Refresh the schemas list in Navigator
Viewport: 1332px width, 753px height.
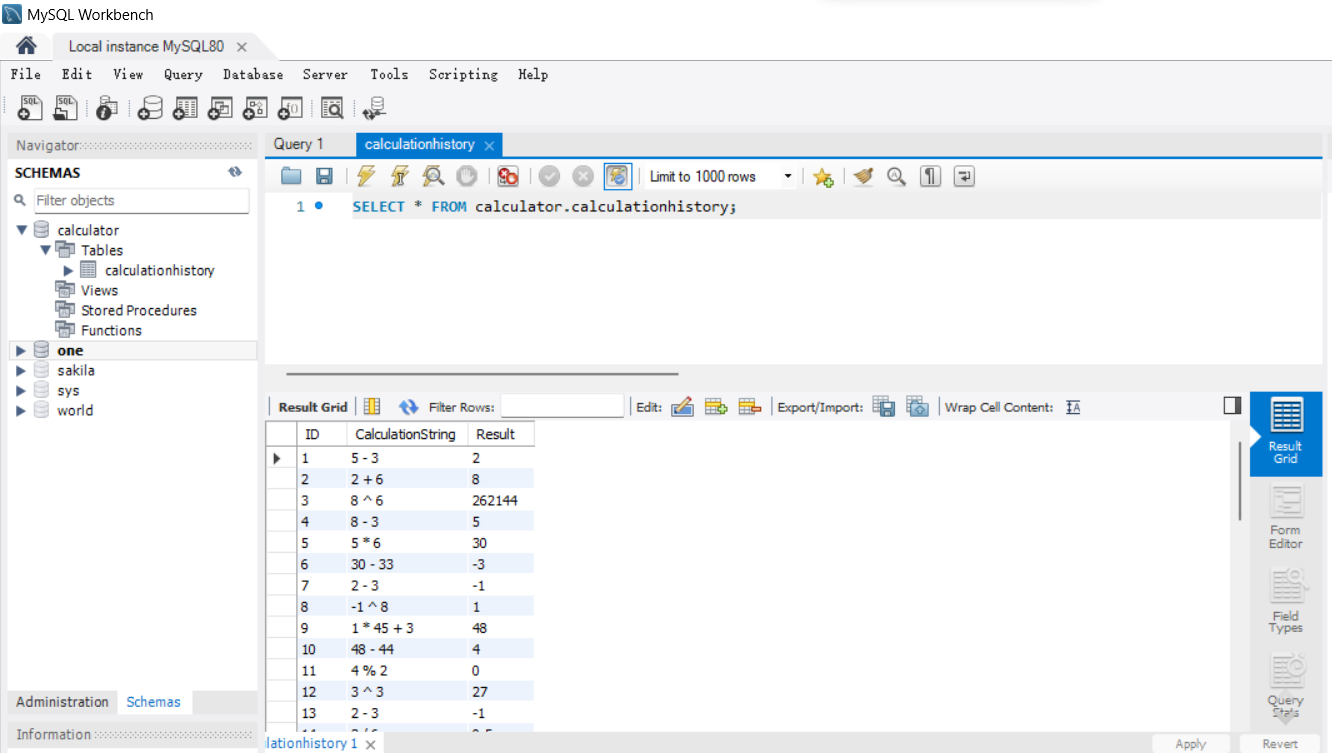235,172
